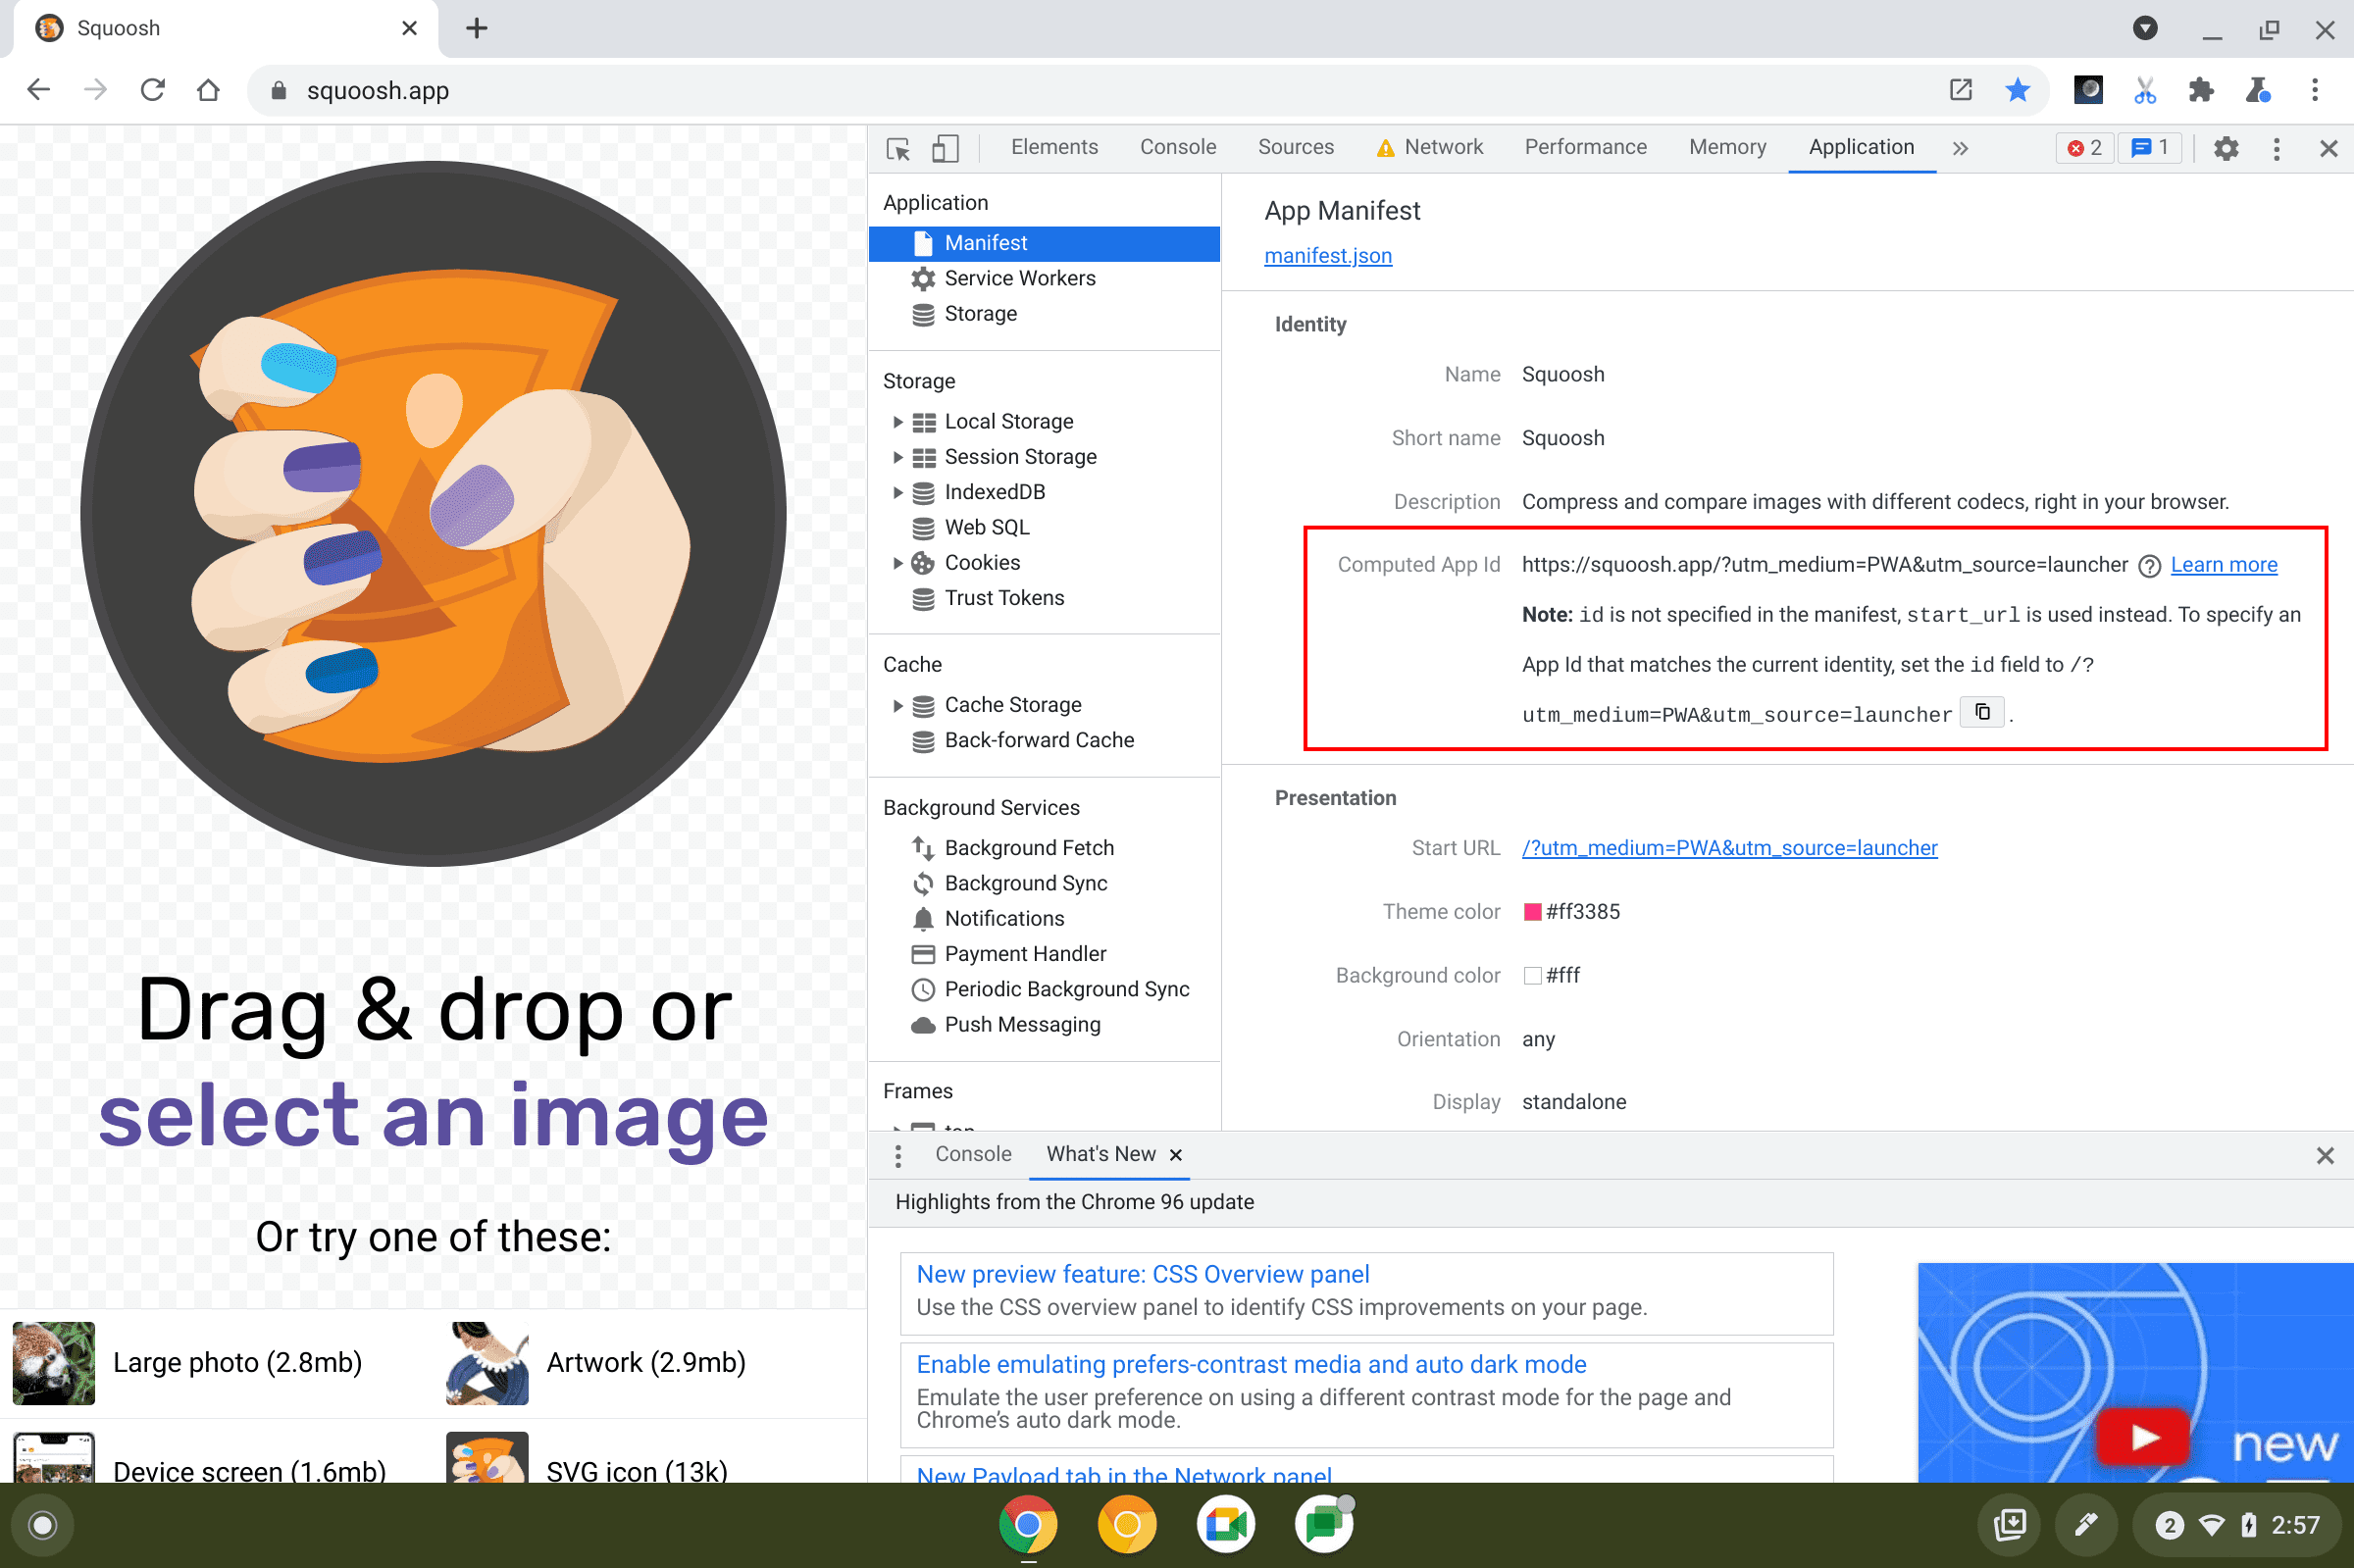Expand the Cache Storage section
This screenshot has height=1568, width=2354.
pos(895,703)
